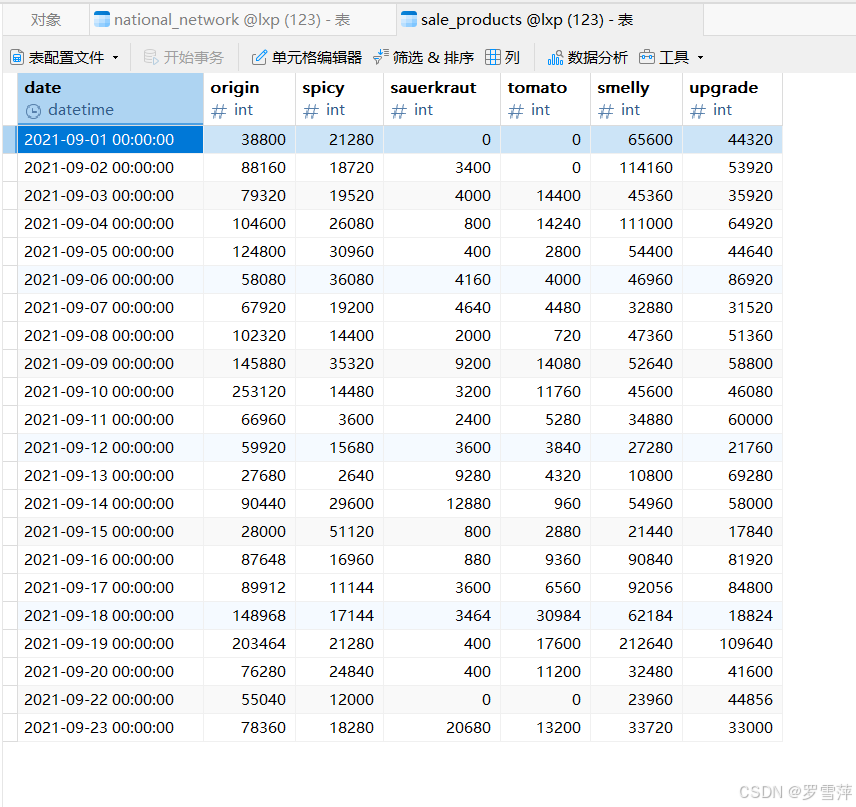Select upgrade value 109640

click(x=732, y=643)
